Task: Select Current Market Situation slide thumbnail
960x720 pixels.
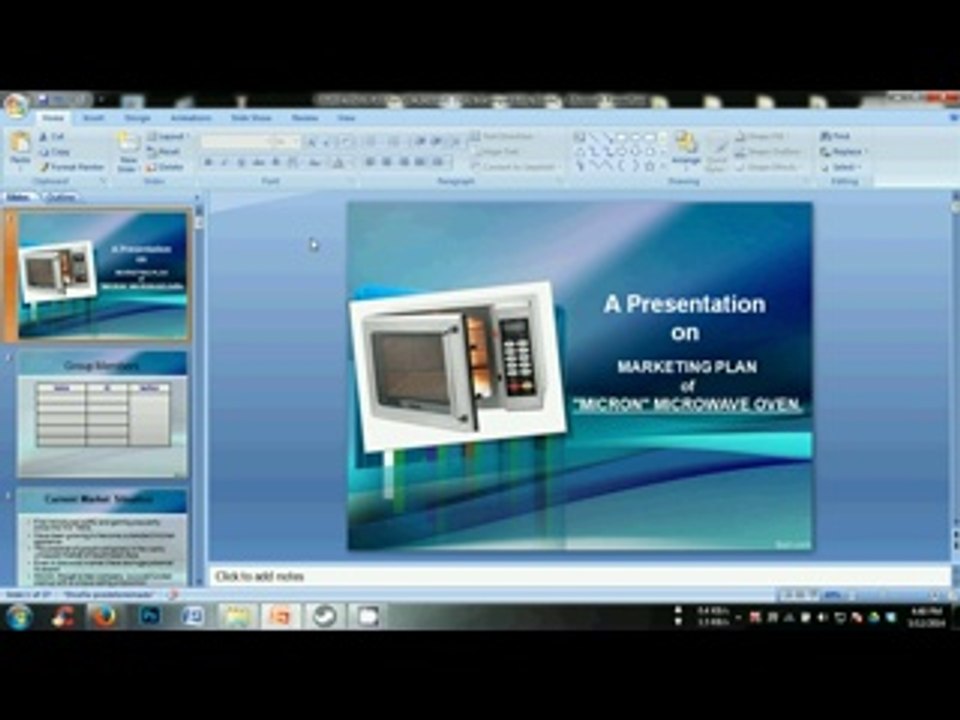Action: pos(103,536)
